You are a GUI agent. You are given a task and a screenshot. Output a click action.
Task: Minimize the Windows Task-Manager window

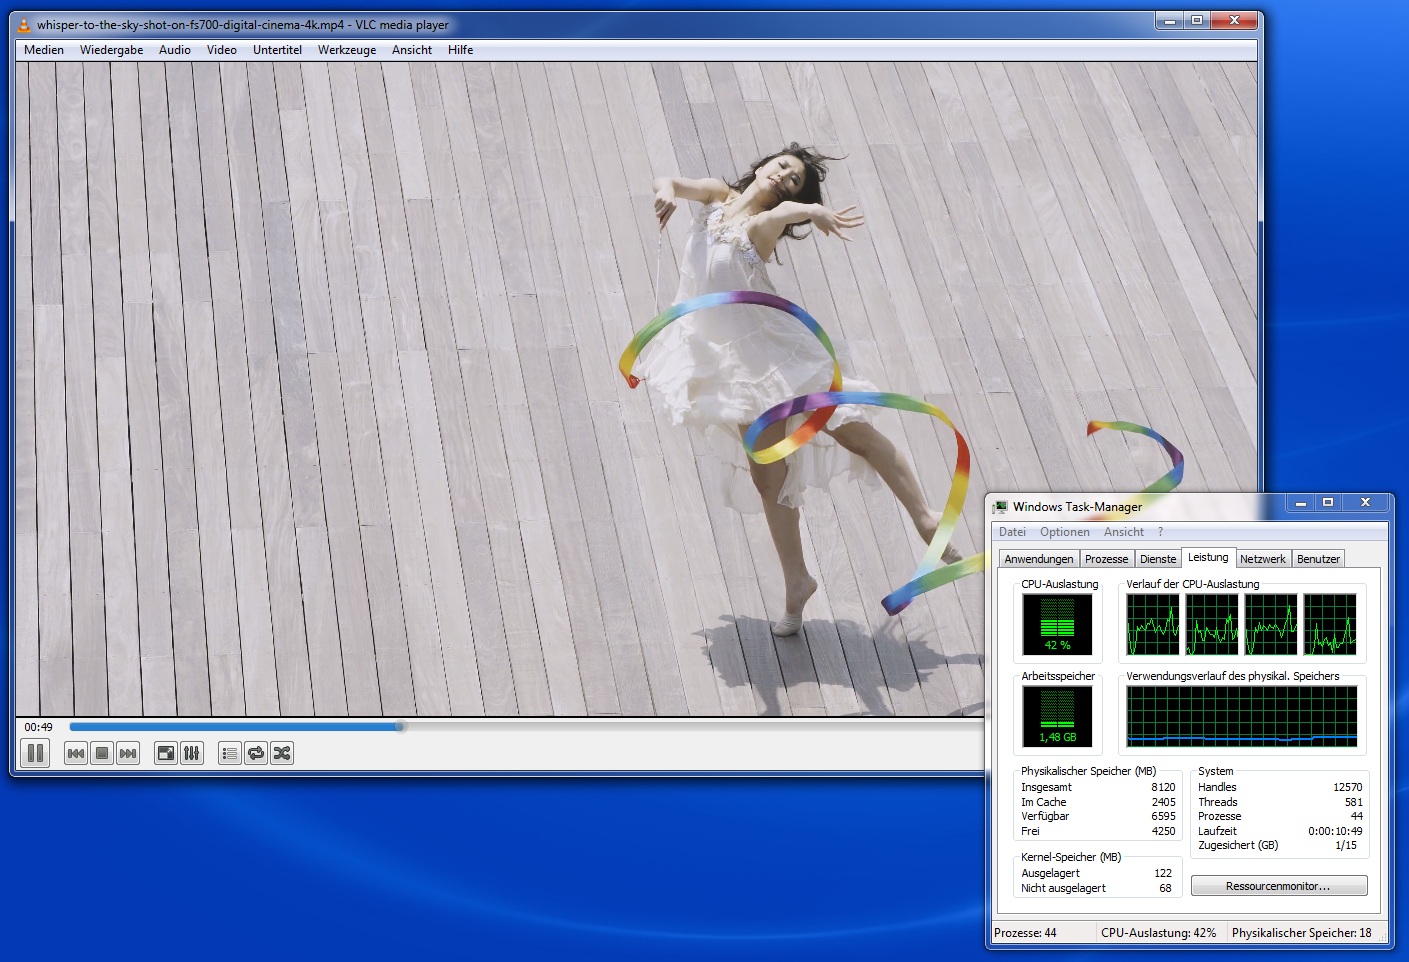pos(1301,503)
